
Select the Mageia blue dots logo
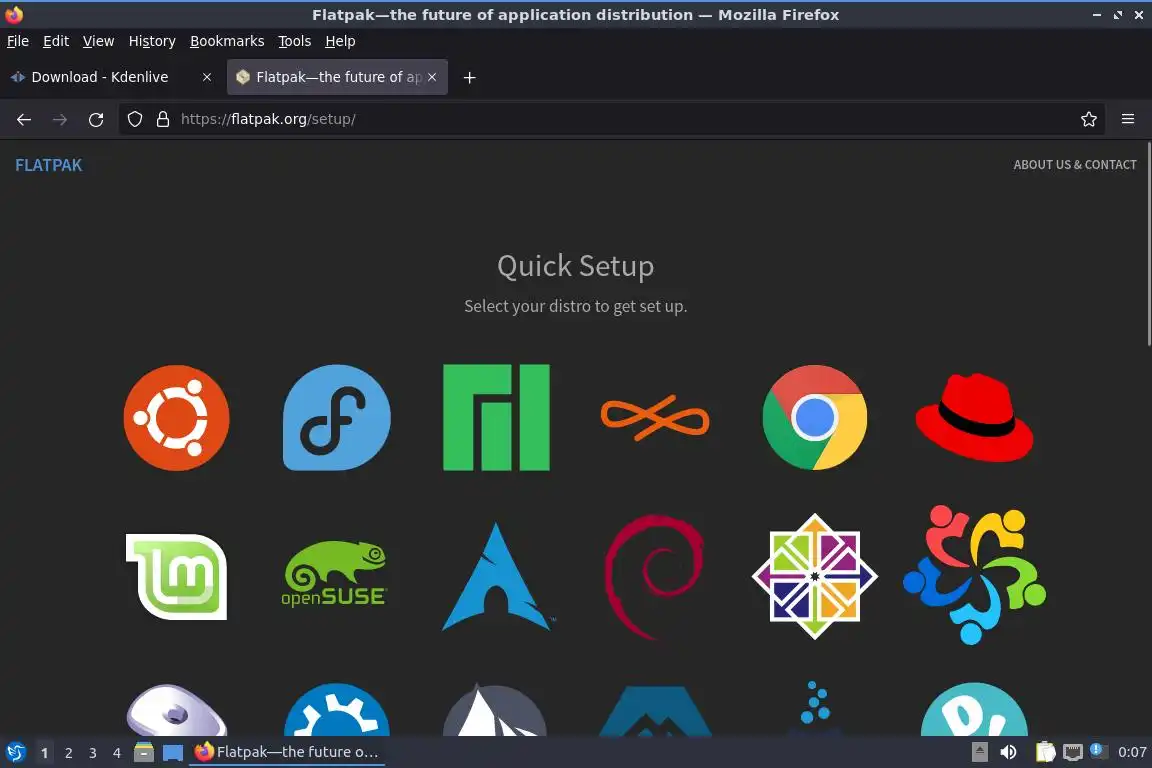(815, 707)
